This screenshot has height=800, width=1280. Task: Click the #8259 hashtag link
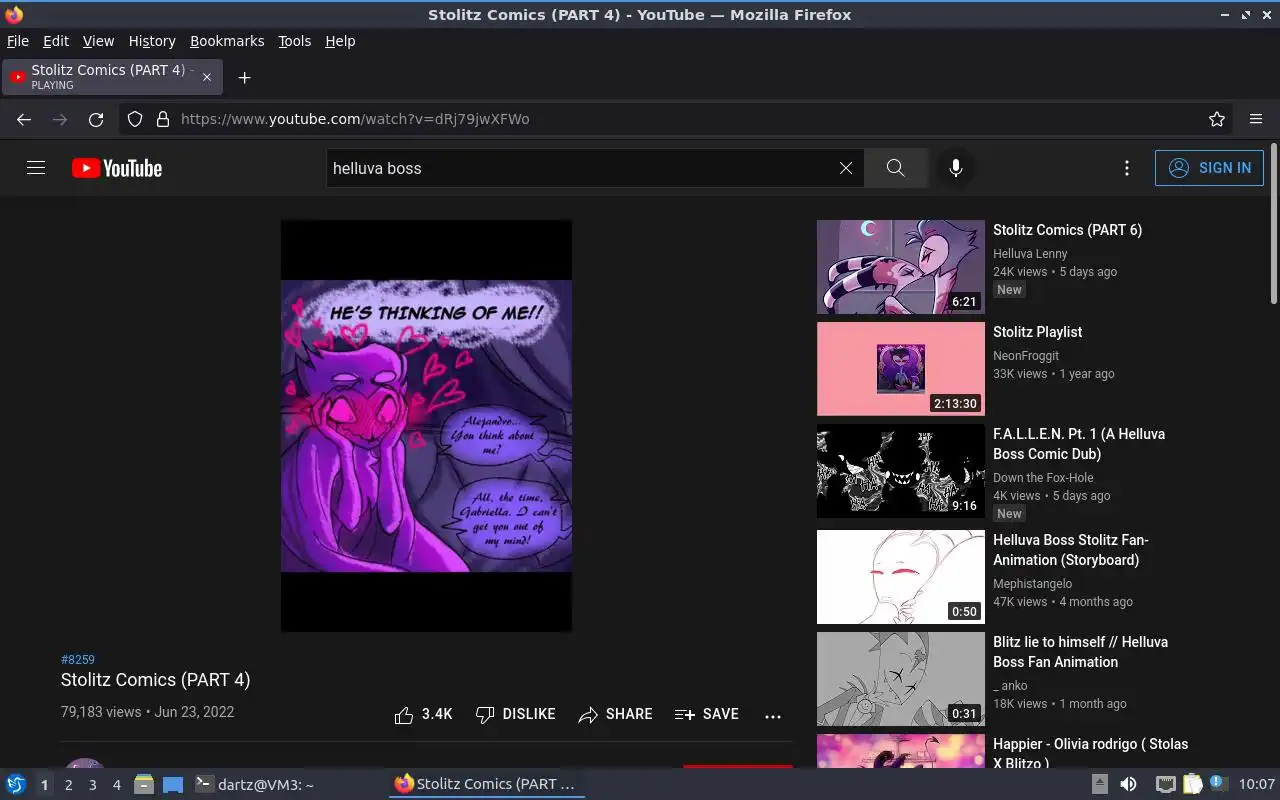[78, 659]
